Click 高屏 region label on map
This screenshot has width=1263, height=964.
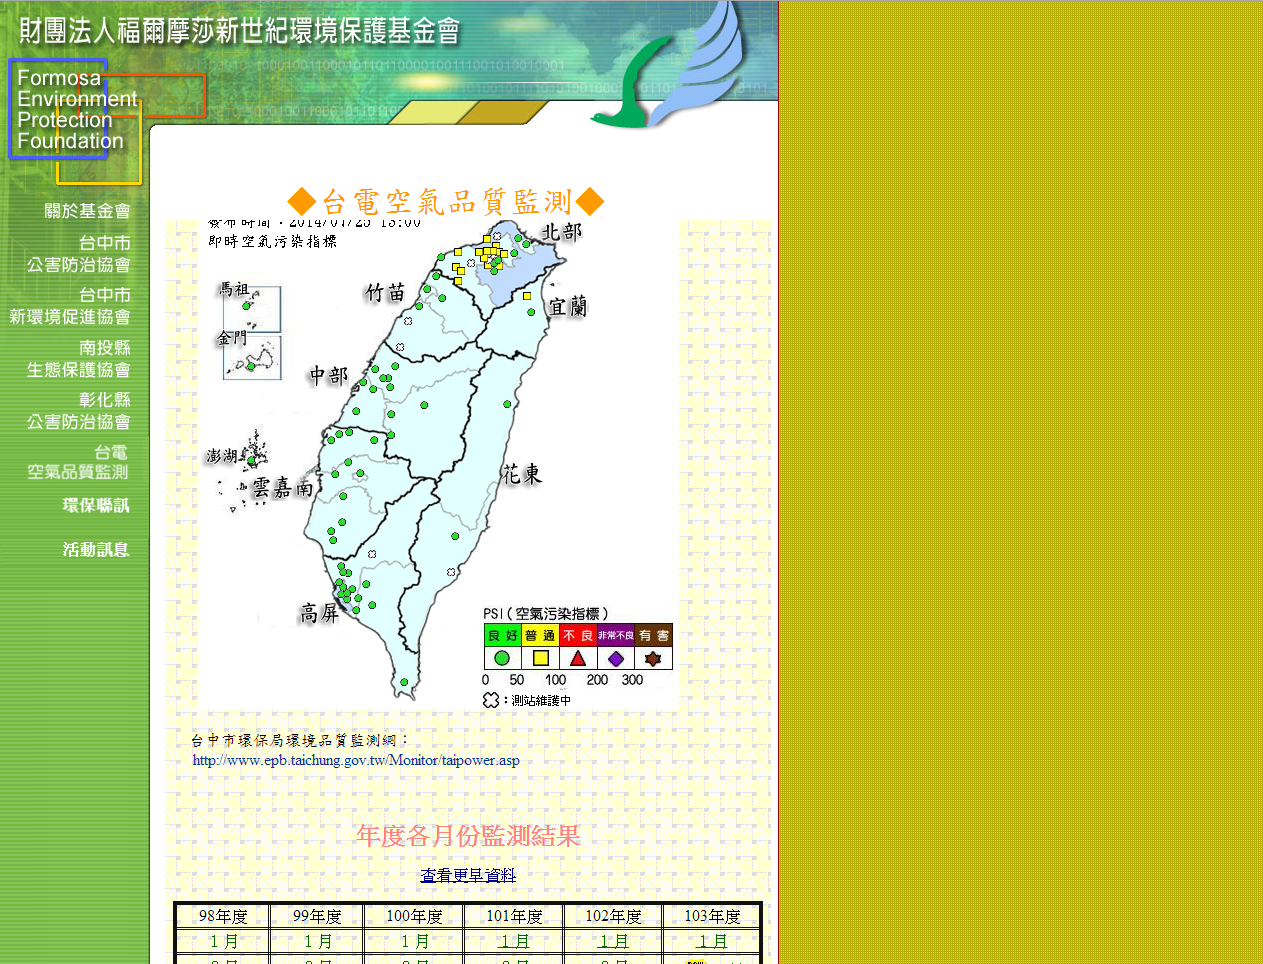pos(320,613)
